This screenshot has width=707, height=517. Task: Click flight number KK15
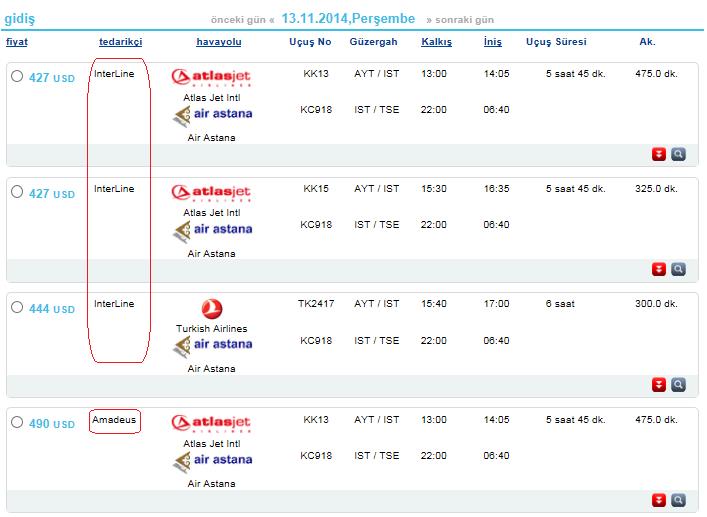[x=316, y=188]
